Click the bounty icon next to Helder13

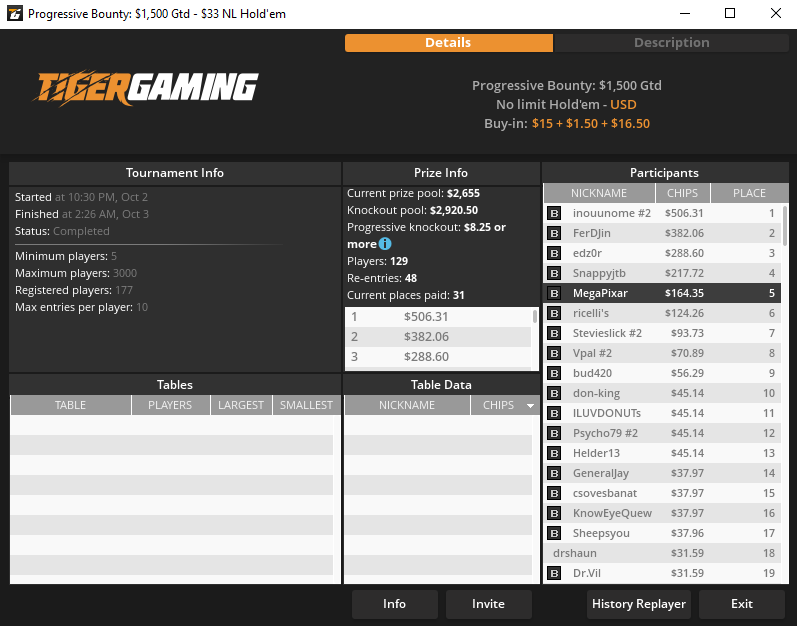click(x=554, y=453)
